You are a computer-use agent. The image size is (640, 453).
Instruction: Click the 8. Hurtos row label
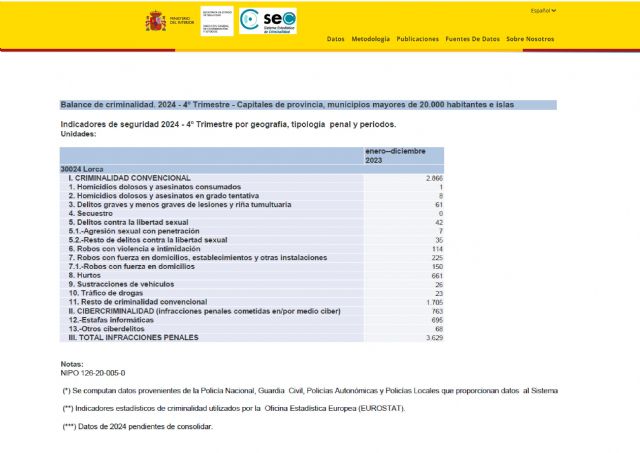point(85,276)
